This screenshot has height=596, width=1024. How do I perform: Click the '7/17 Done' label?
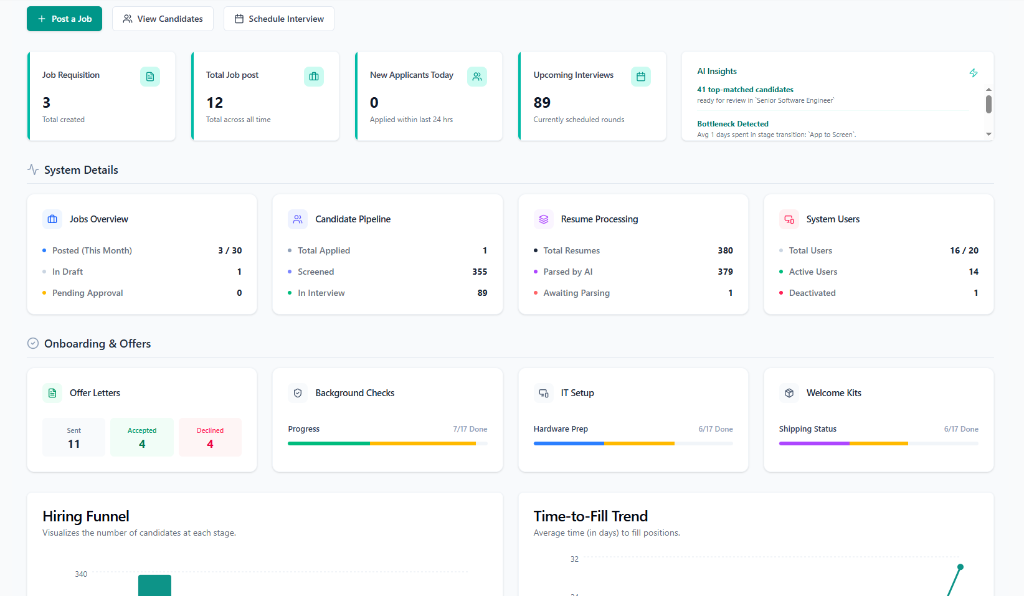click(x=470, y=429)
